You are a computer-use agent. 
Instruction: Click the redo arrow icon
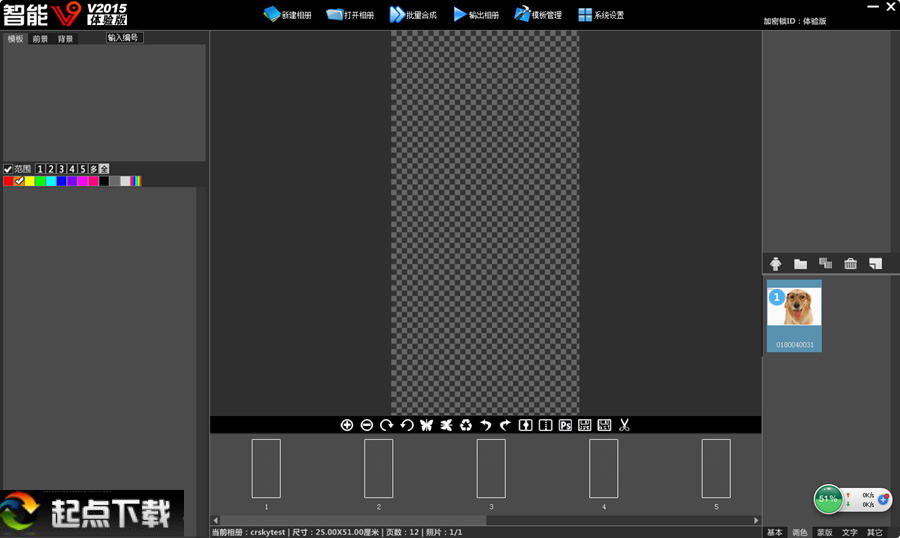pyautogui.click(x=505, y=425)
